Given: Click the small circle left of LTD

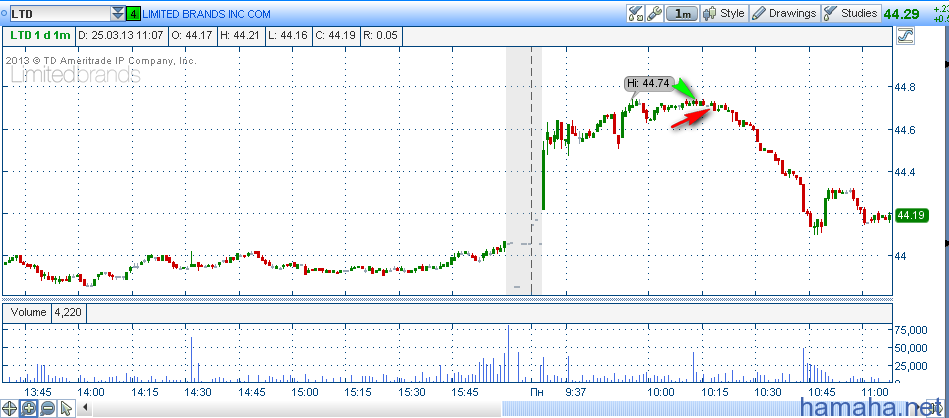Looking at the screenshot, I should 5,13.
